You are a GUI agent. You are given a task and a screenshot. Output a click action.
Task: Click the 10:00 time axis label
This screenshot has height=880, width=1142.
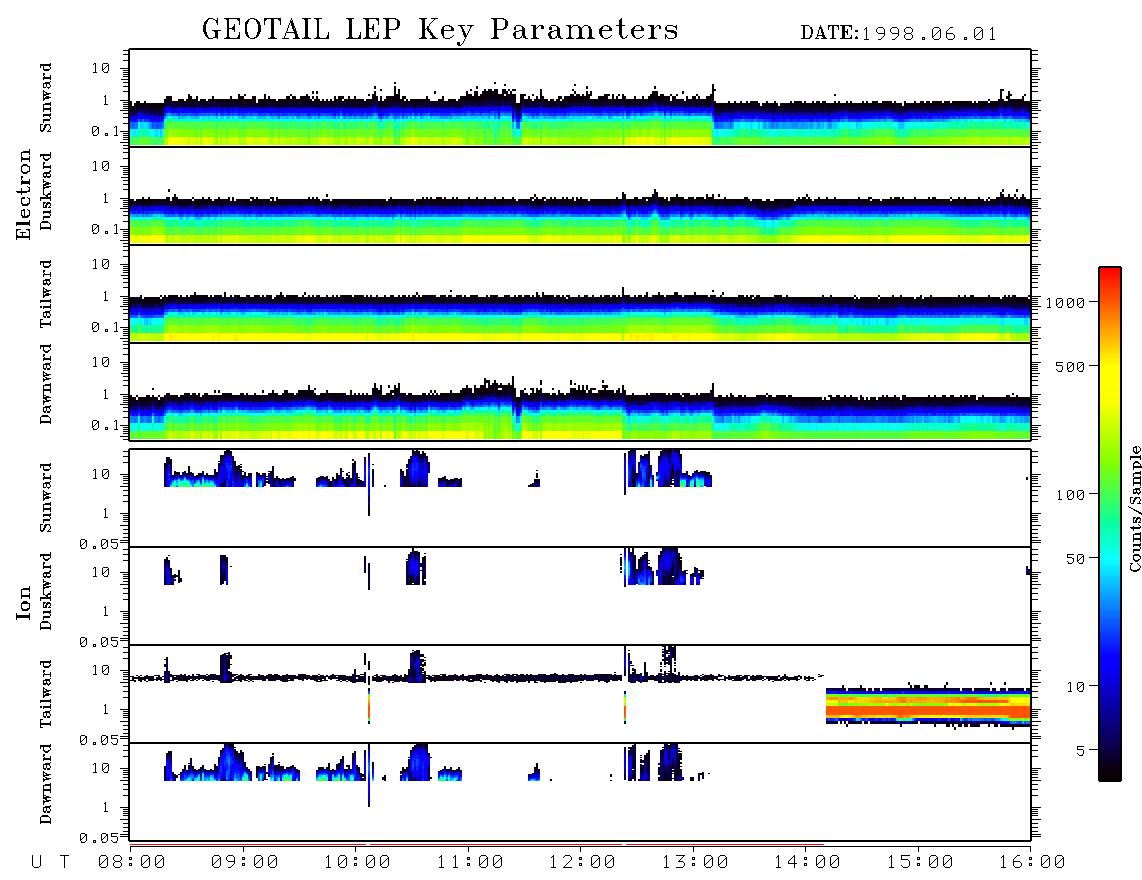pos(357,863)
